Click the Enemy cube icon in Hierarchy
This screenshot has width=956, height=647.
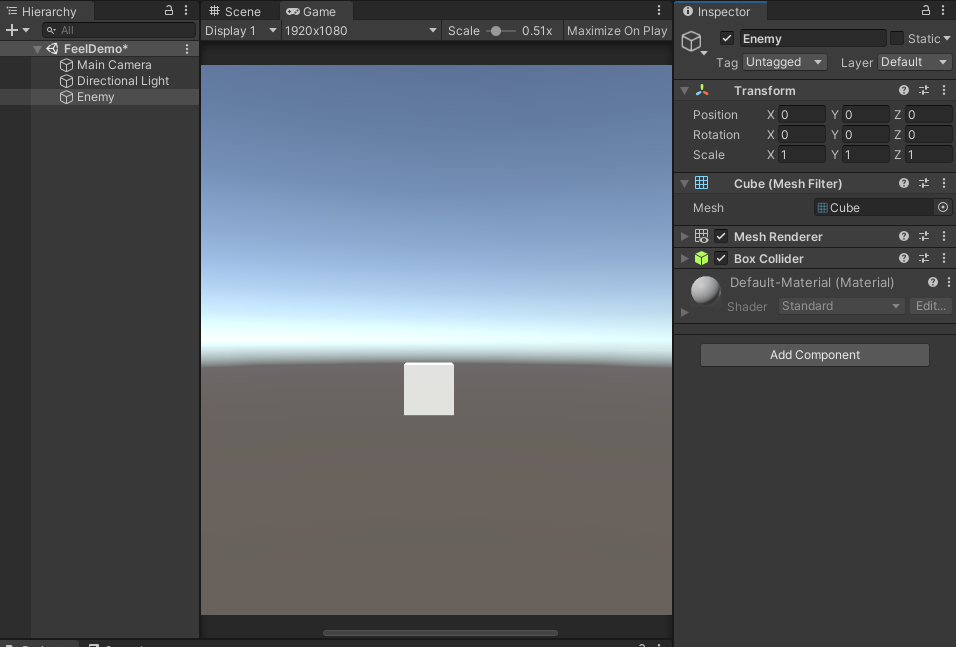pyautogui.click(x=68, y=97)
